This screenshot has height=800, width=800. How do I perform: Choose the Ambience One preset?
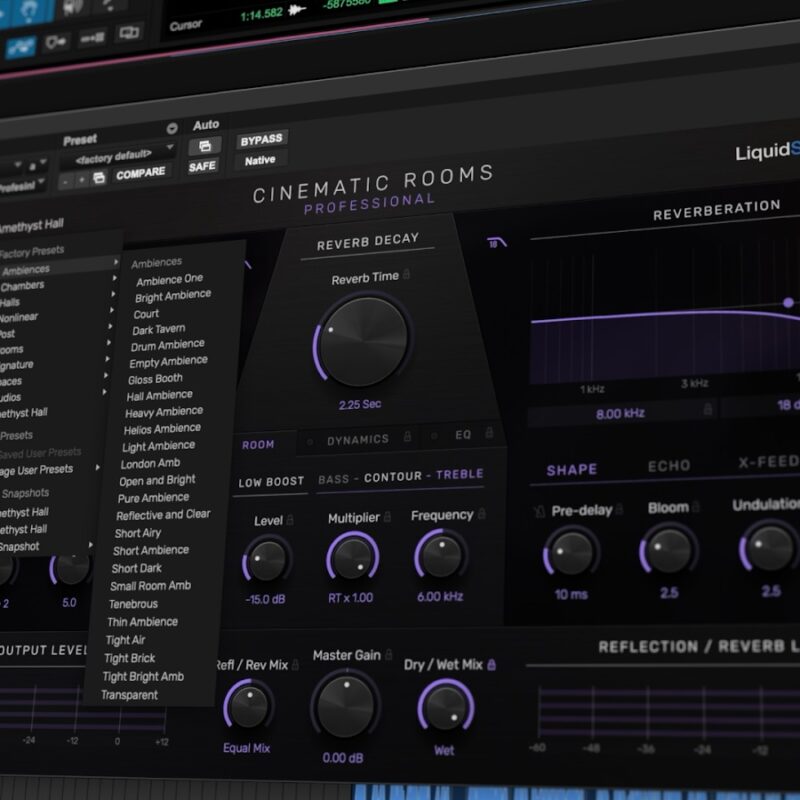click(x=169, y=280)
